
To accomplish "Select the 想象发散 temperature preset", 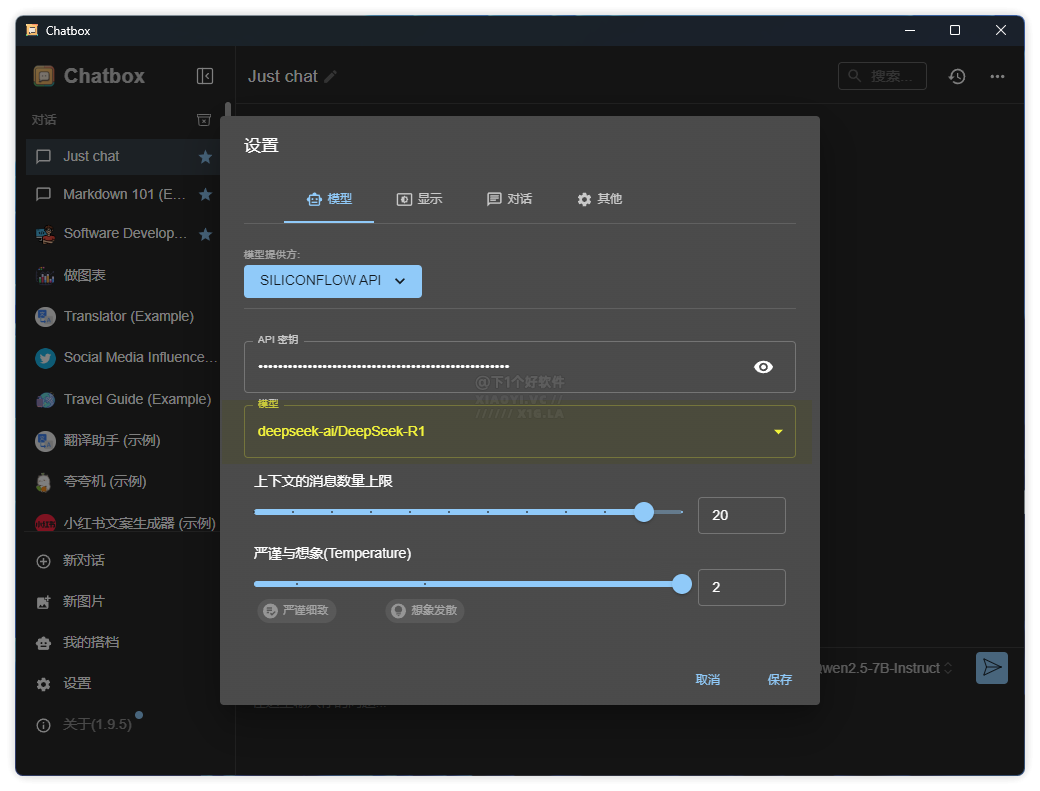I will (425, 610).
